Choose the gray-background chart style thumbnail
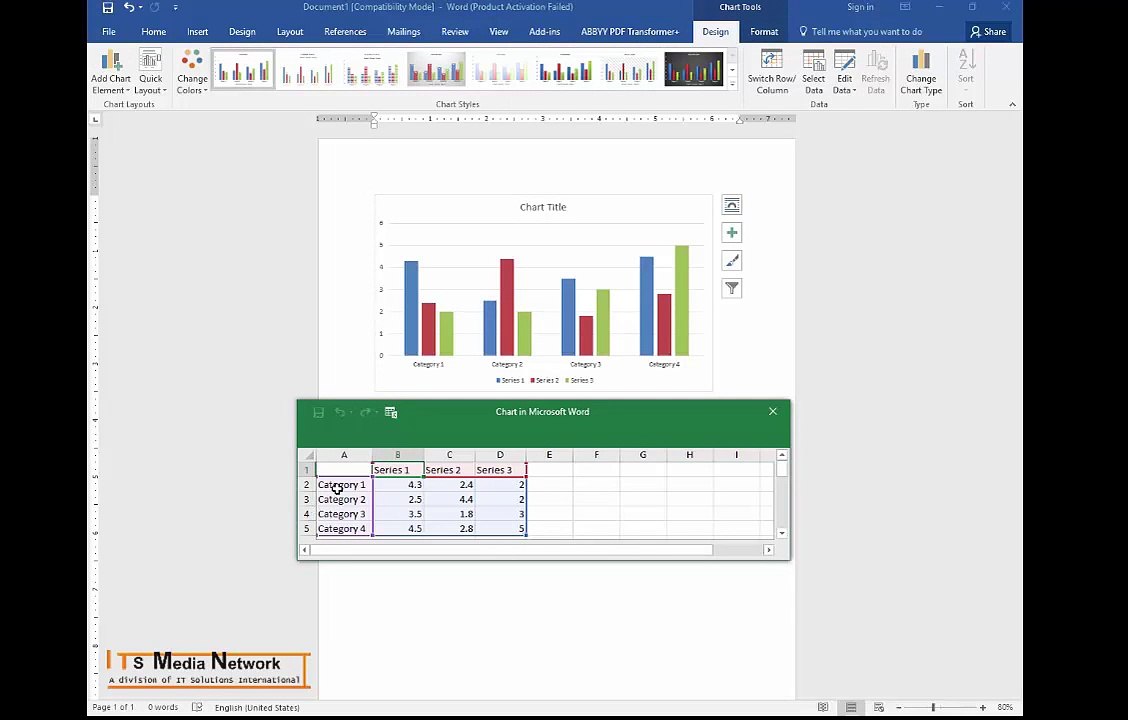1128x720 pixels. coord(436,69)
